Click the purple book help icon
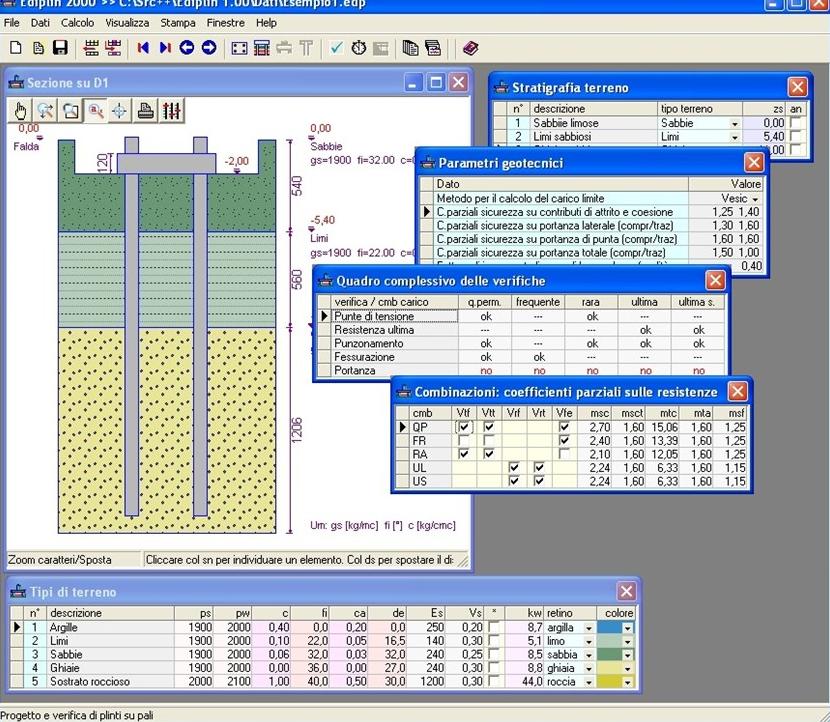The image size is (830, 722). click(x=470, y=47)
